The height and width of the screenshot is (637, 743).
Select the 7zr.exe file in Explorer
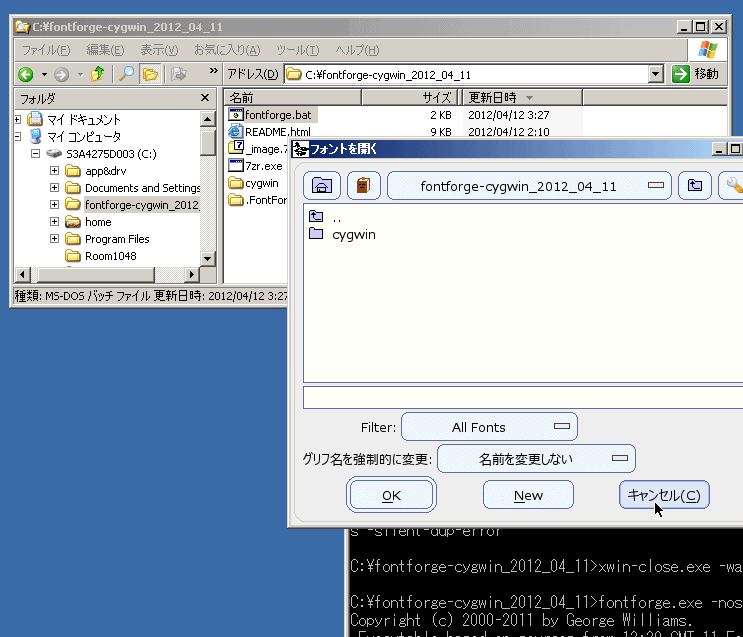coord(255,166)
